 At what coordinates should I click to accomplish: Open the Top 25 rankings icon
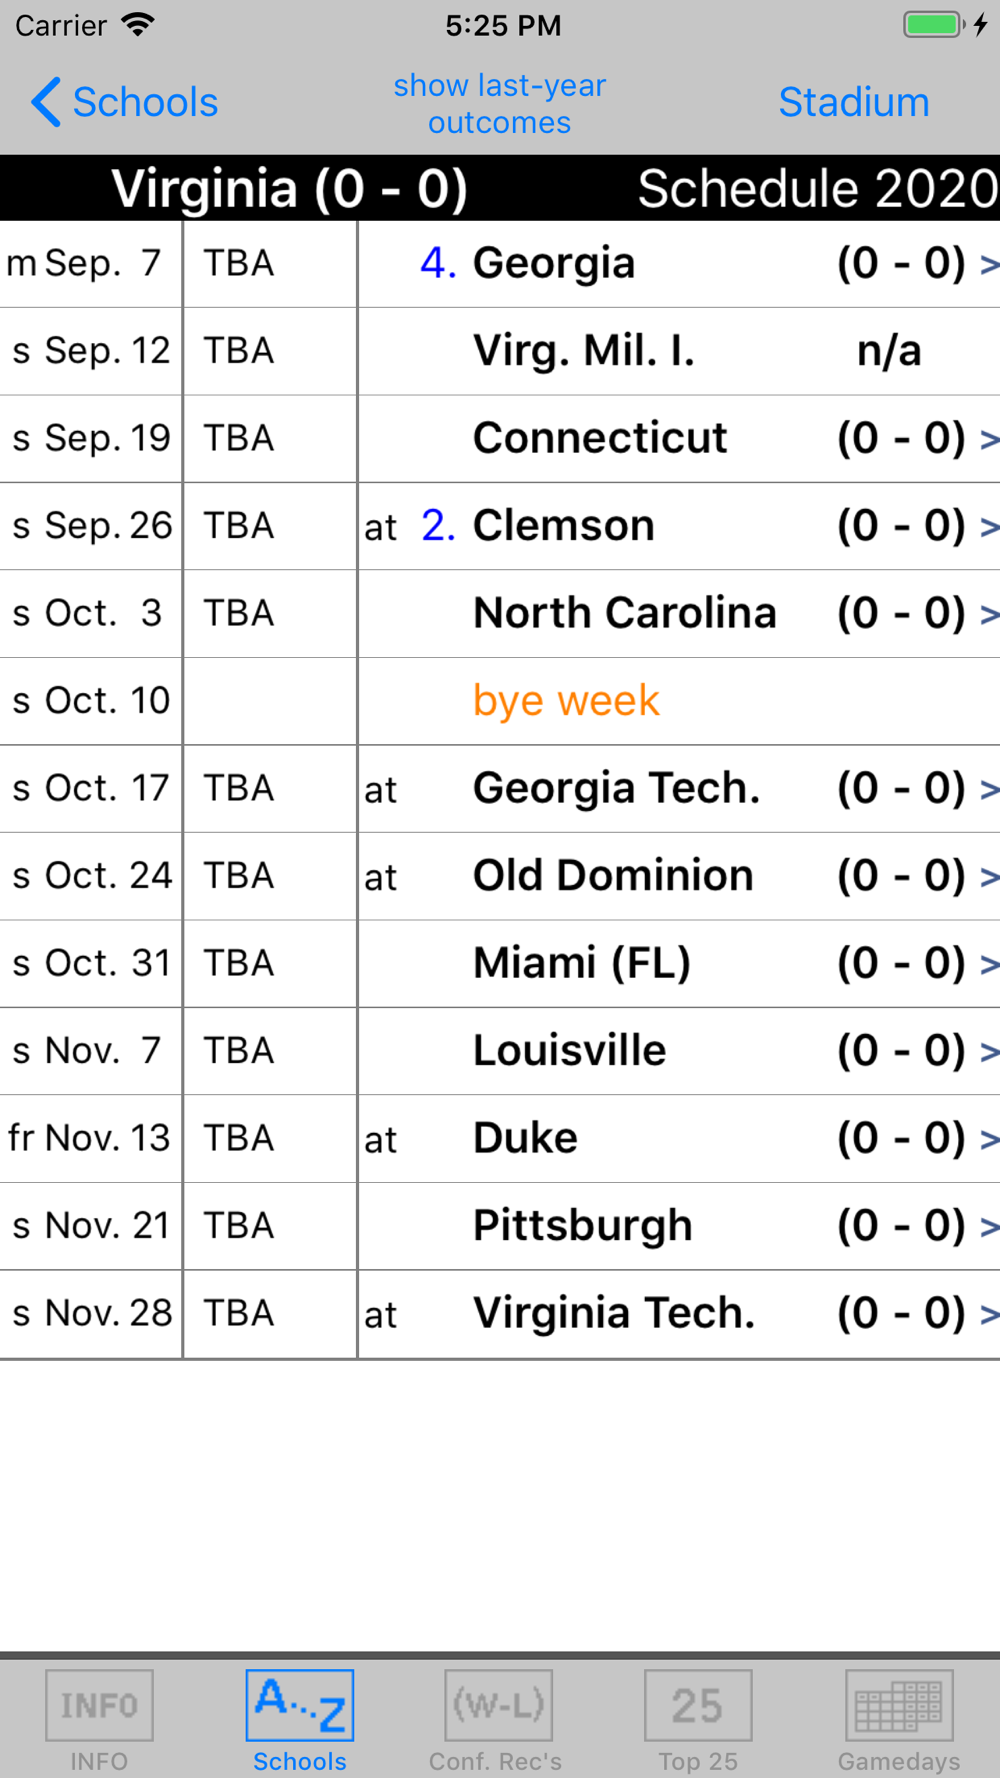click(698, 1705)
